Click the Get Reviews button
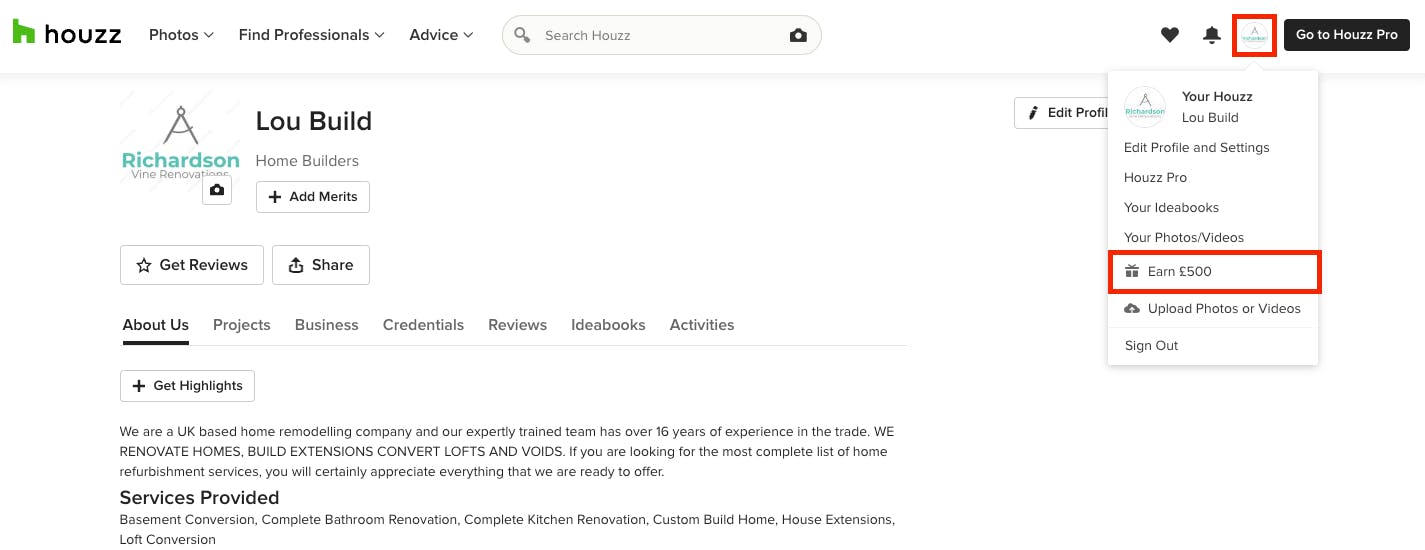1425x550 pixels. [192, 265]
